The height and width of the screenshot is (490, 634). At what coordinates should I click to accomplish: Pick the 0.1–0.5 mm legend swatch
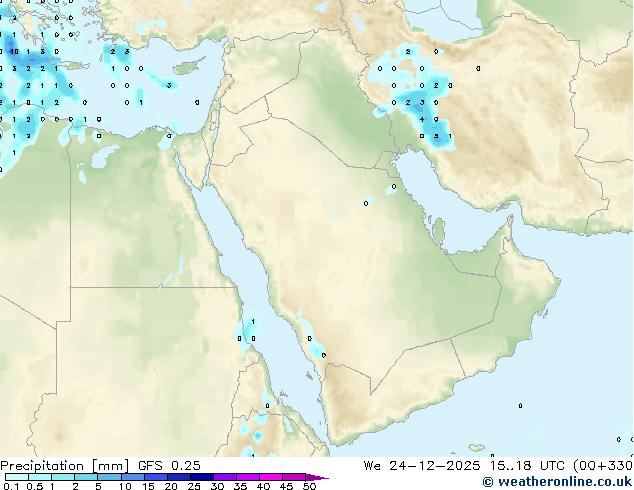[x=17, y=477]
